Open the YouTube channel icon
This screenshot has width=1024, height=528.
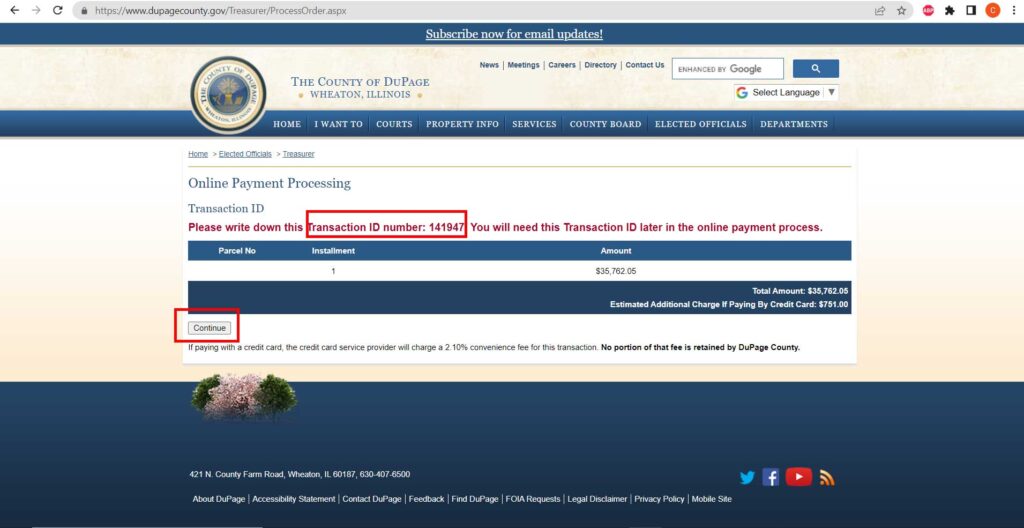(798, 477)
